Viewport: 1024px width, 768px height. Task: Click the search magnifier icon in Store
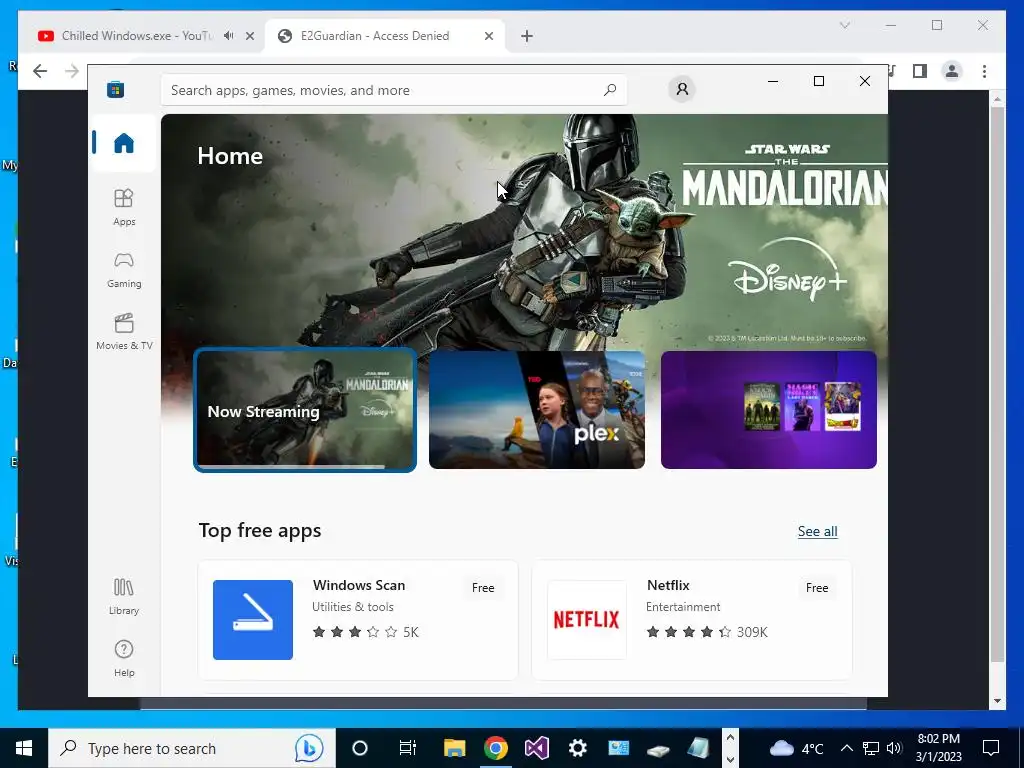click(x=610, y=90)
